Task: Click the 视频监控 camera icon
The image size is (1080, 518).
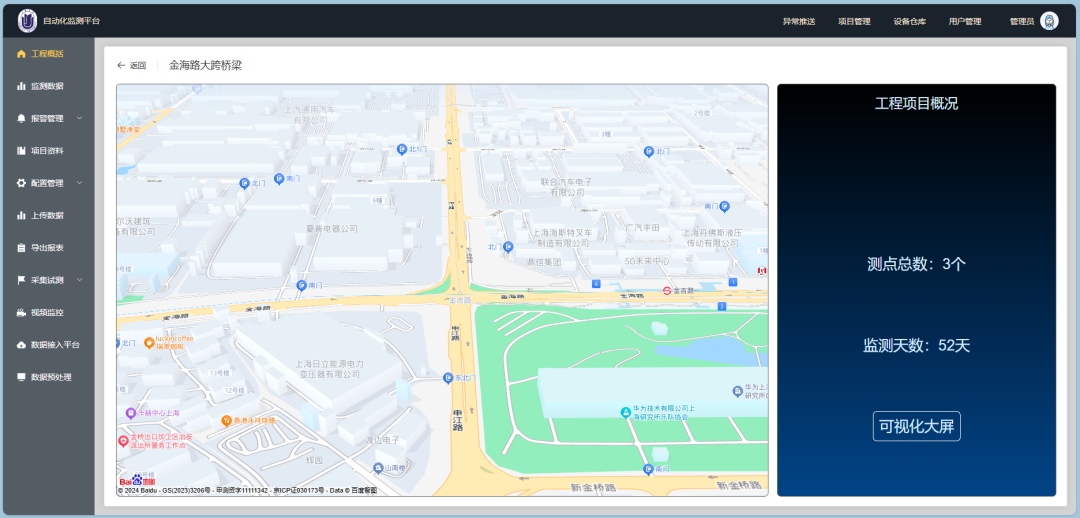Action: point(21,312)
